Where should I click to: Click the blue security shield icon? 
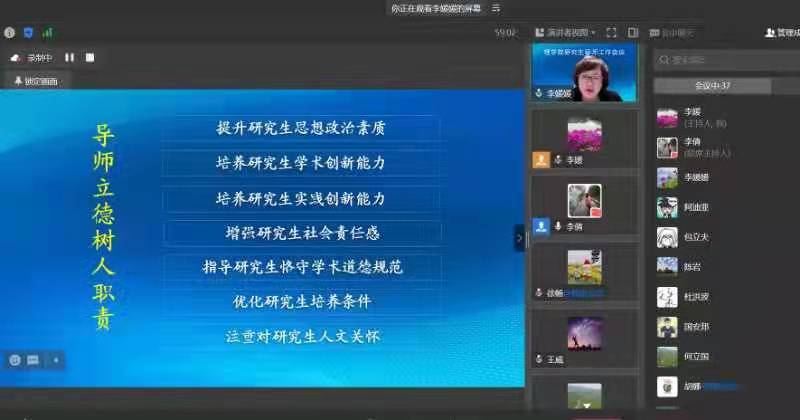pos(28,32)
